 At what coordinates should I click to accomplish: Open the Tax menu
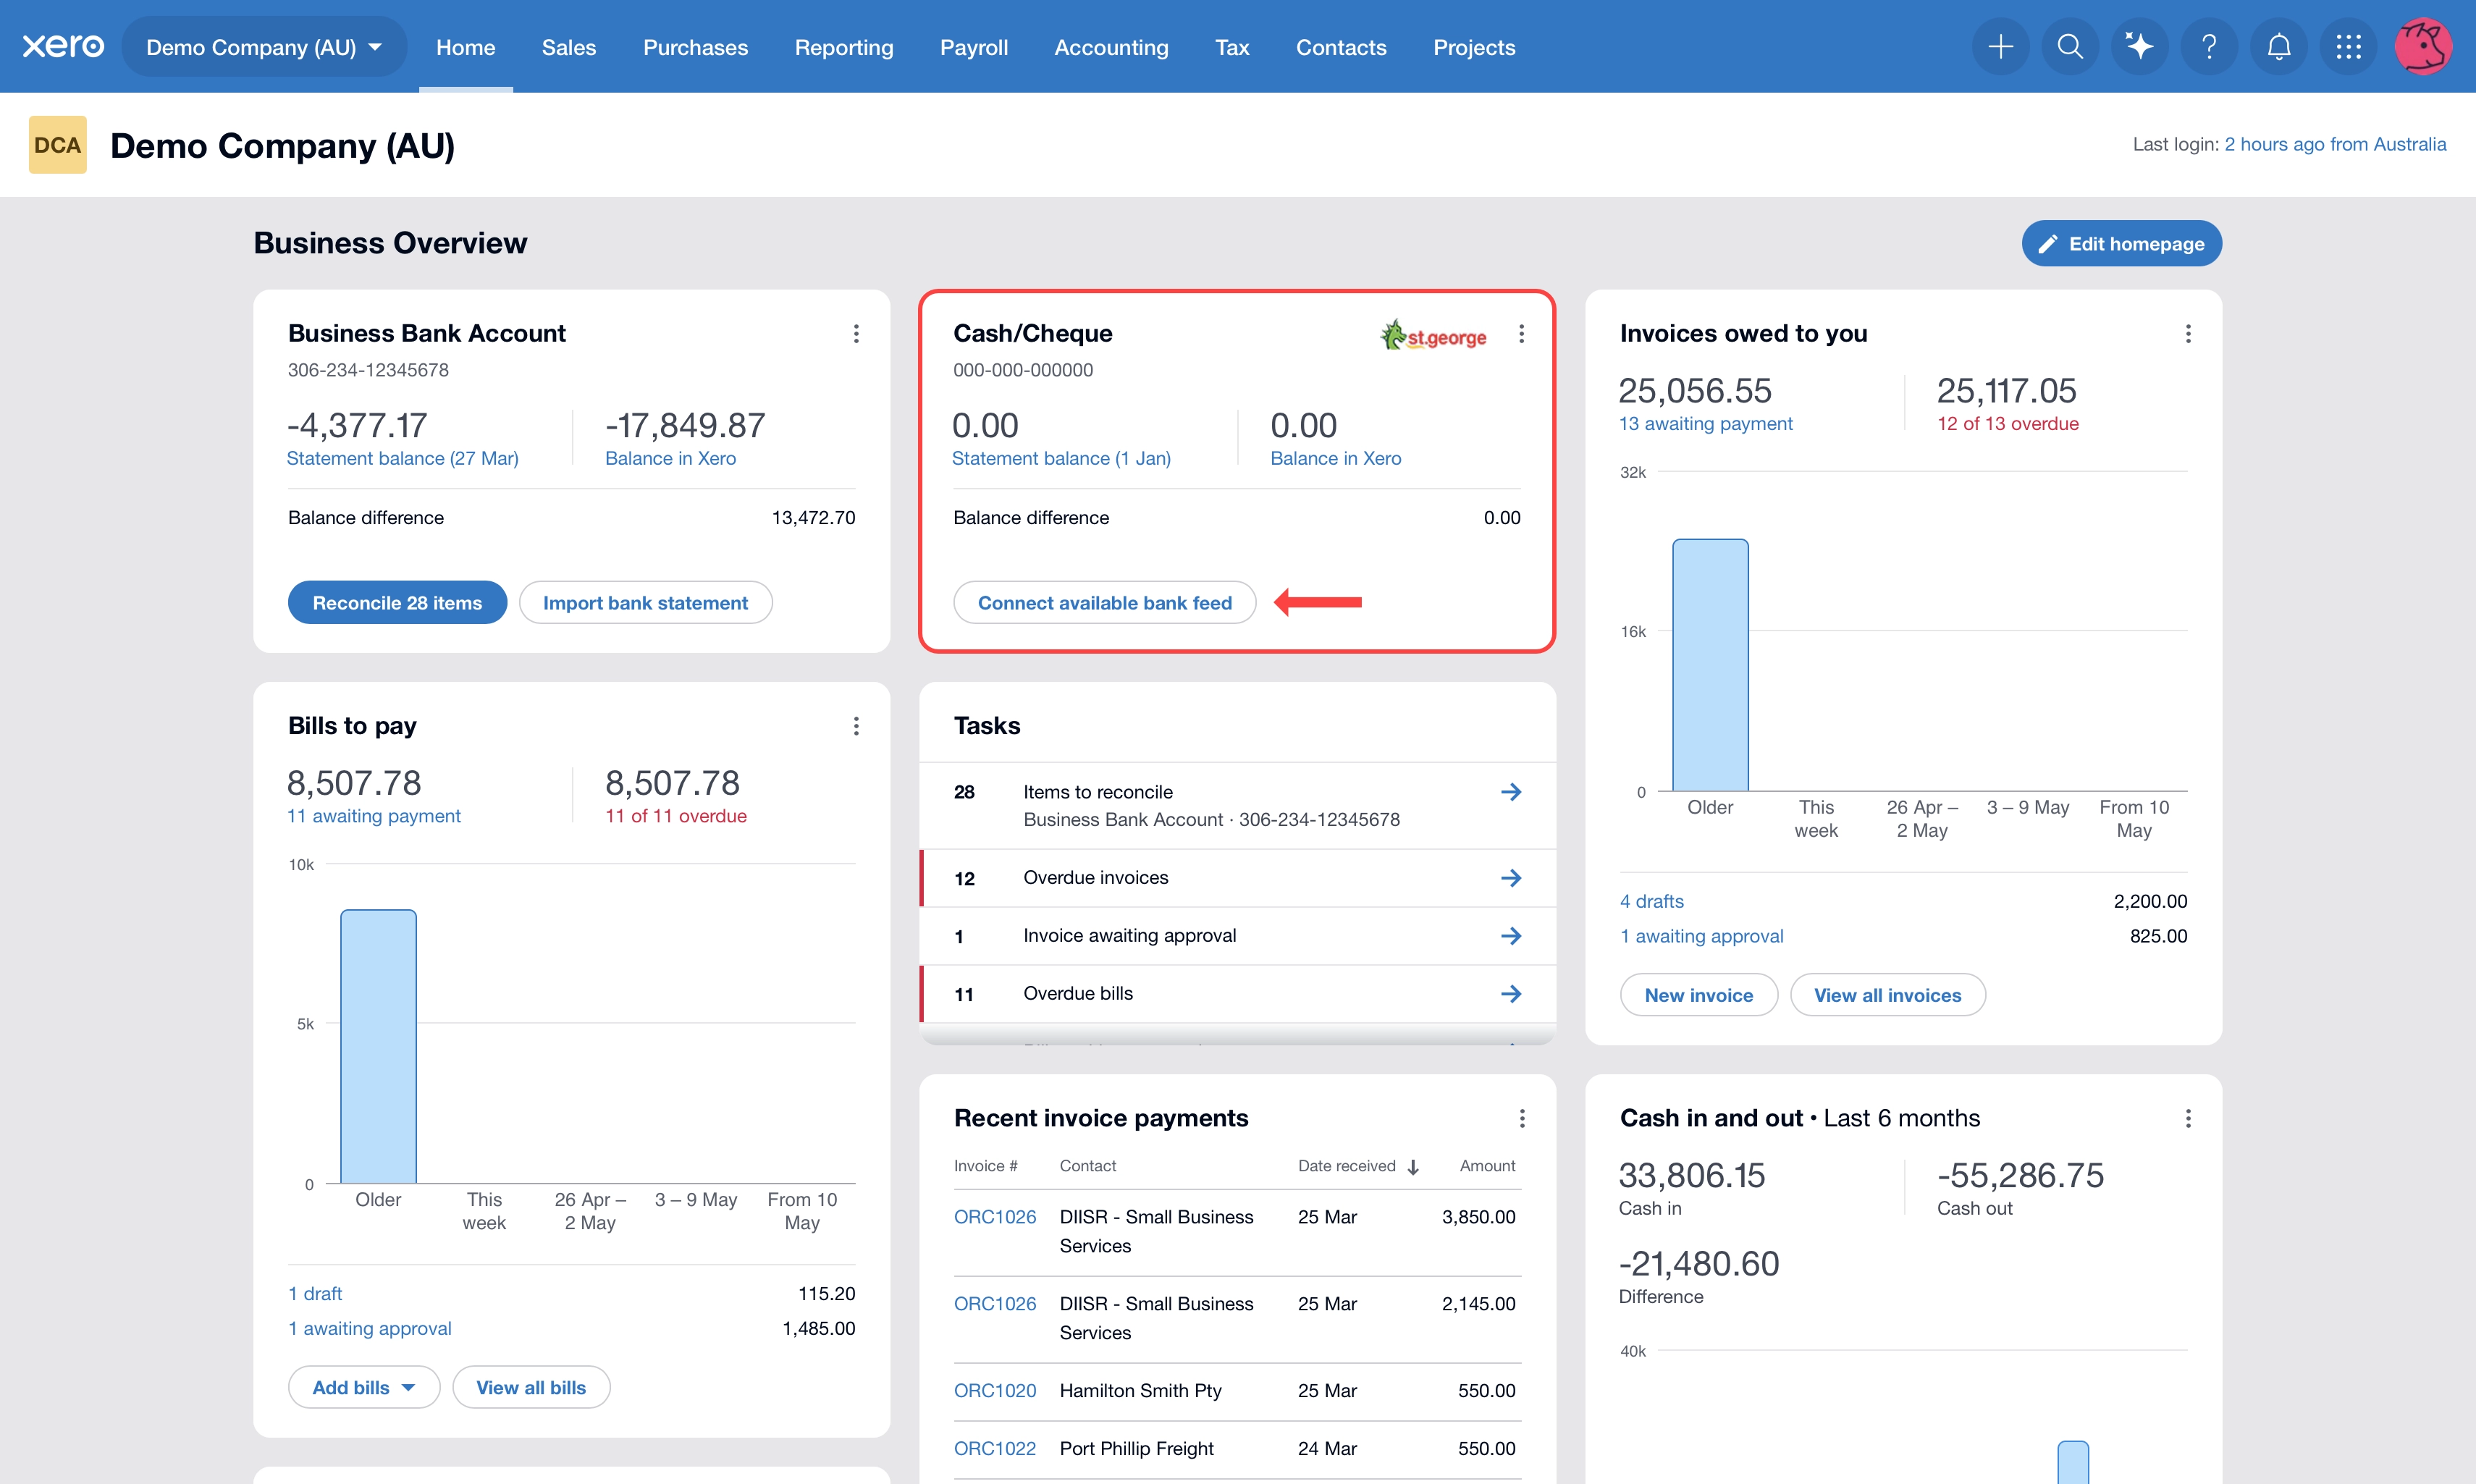pos(1232,47)
